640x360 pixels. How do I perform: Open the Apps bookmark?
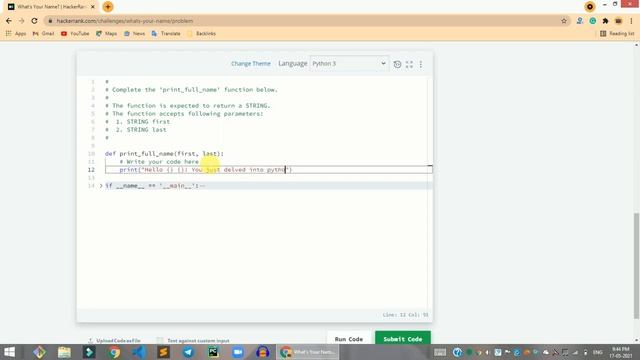click(16, 33)
